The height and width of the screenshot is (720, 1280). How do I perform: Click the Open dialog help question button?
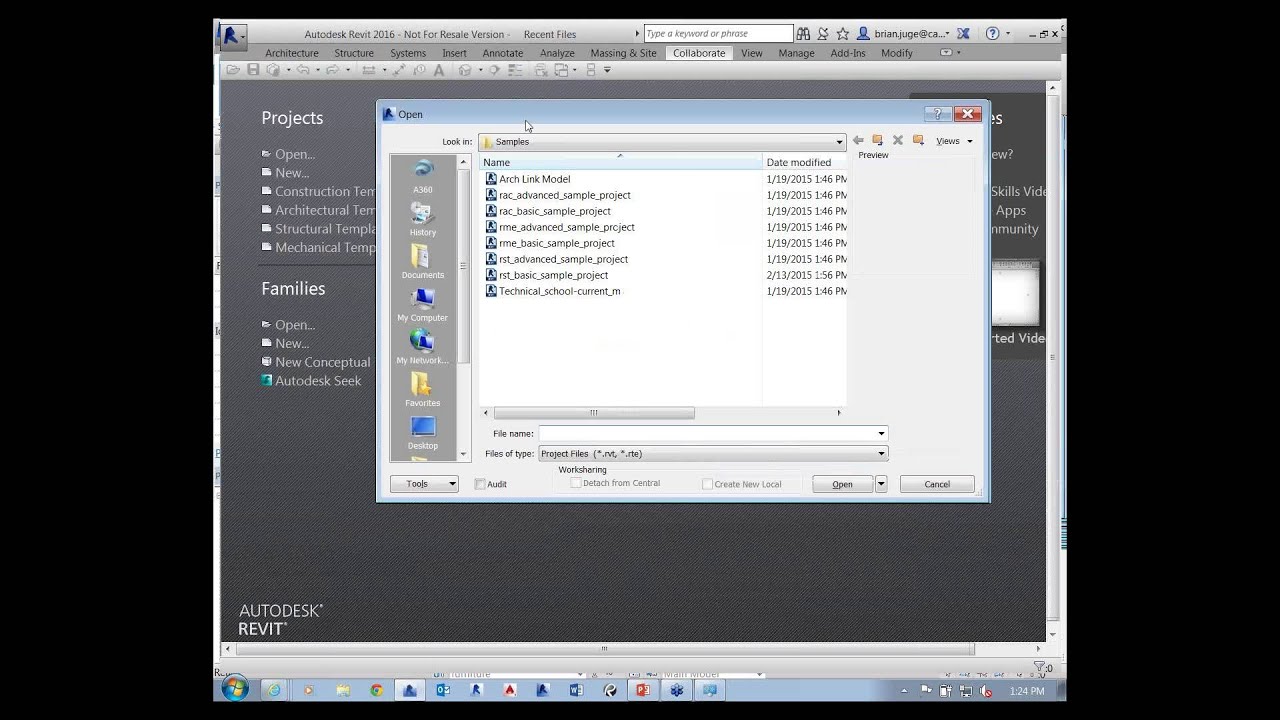click(938, 114)
